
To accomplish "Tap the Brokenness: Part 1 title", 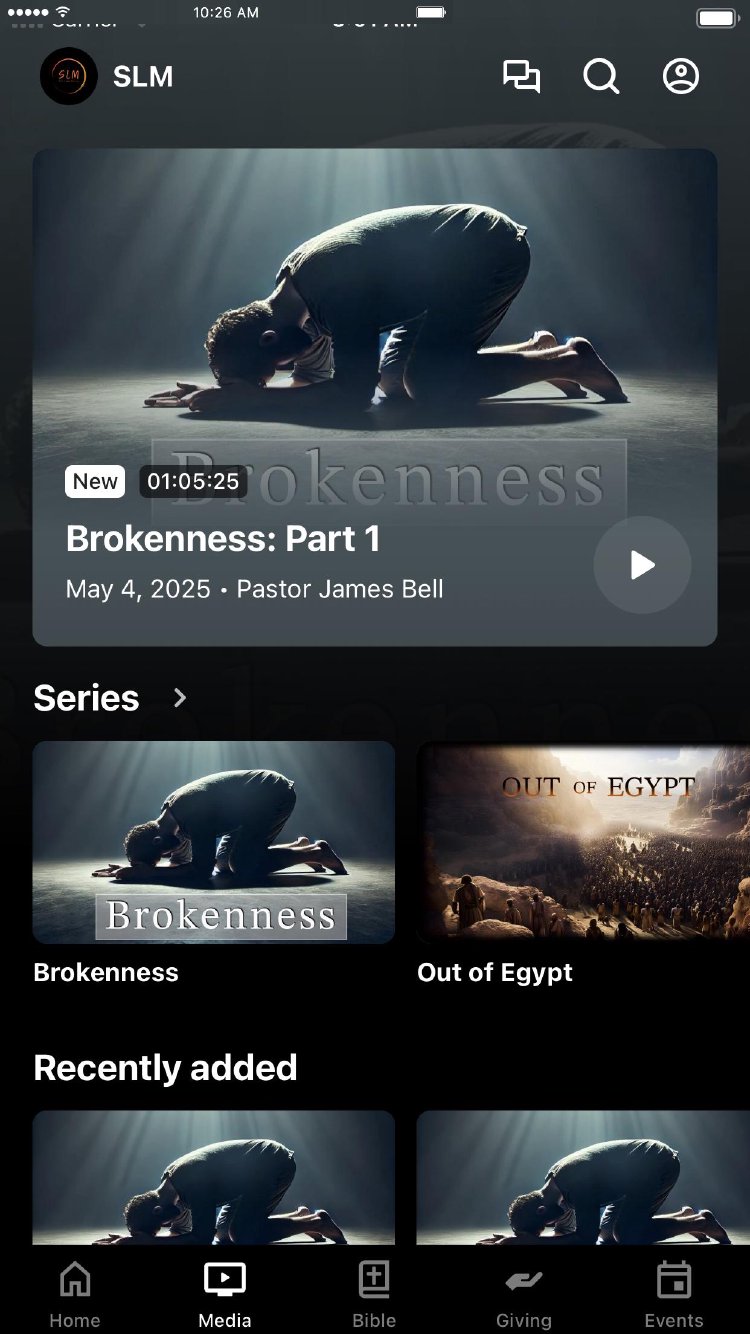I will (x=223, y=539).
